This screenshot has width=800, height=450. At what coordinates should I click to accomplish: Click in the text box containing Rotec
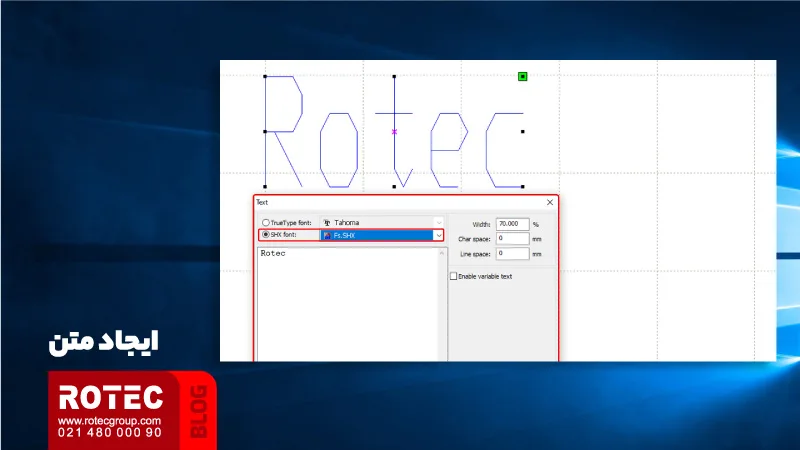pyautogui.click(x=347, y=304)
